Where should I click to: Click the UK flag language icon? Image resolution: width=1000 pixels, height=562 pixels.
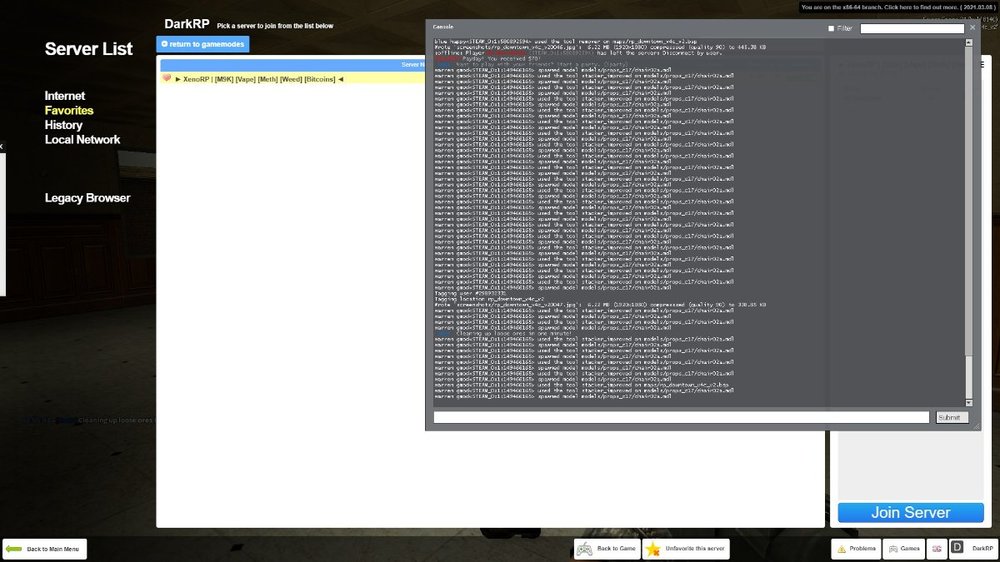click(937, 549)
